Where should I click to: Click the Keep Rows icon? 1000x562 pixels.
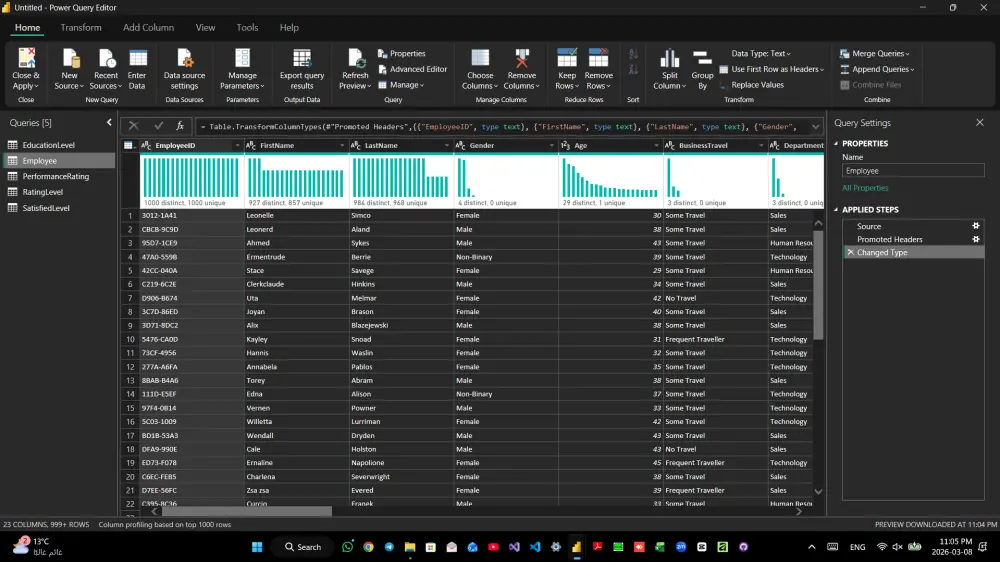pos(567,58)
